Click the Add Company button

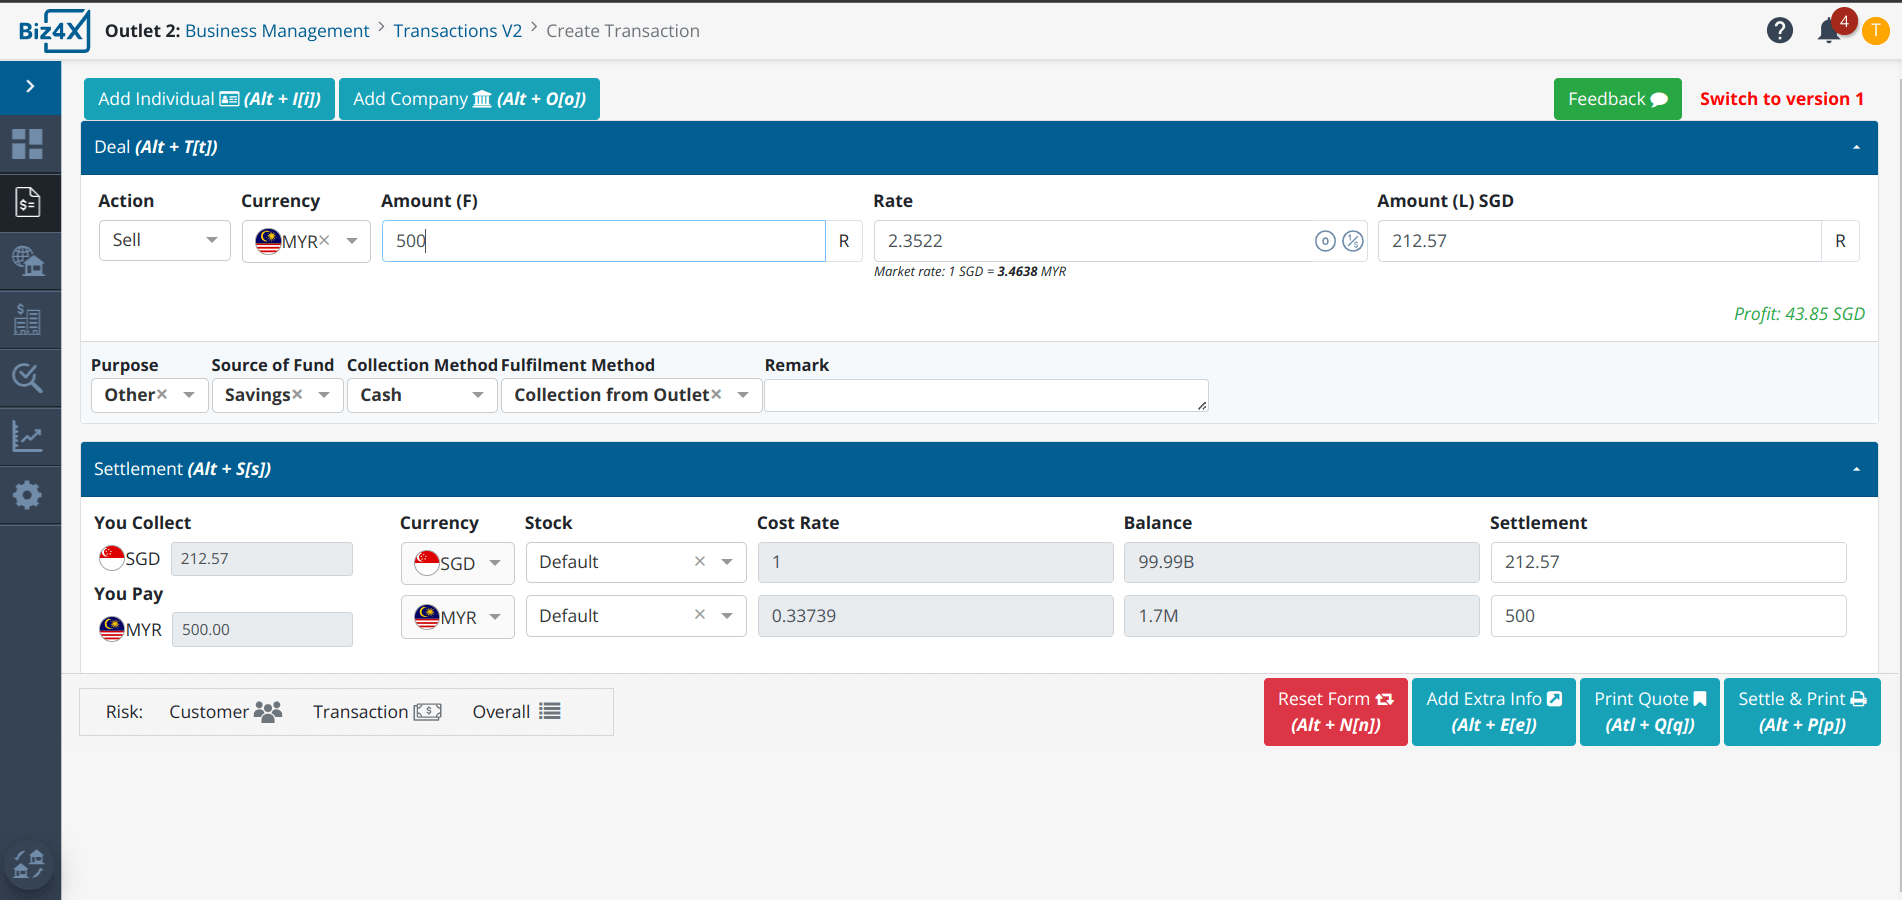(x=469, y=99)
